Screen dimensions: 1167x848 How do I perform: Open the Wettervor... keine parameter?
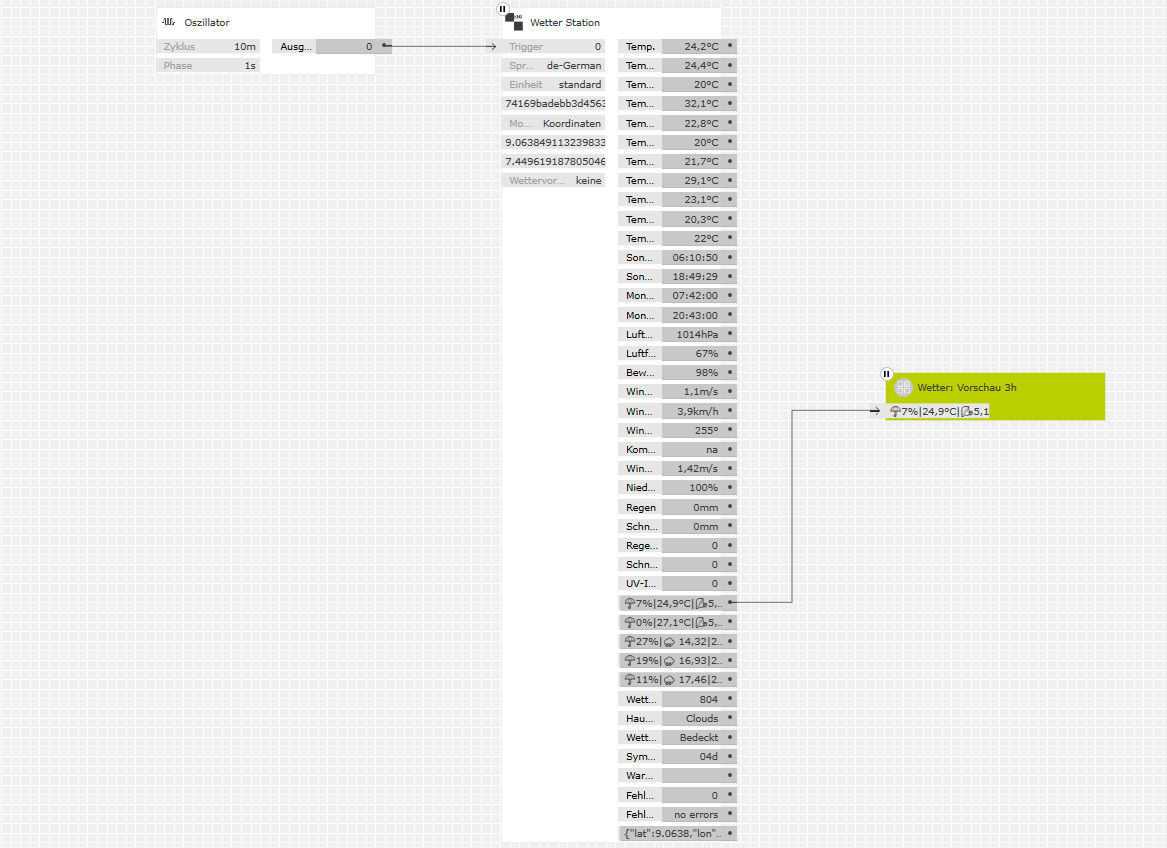click(x=553, y=181)
